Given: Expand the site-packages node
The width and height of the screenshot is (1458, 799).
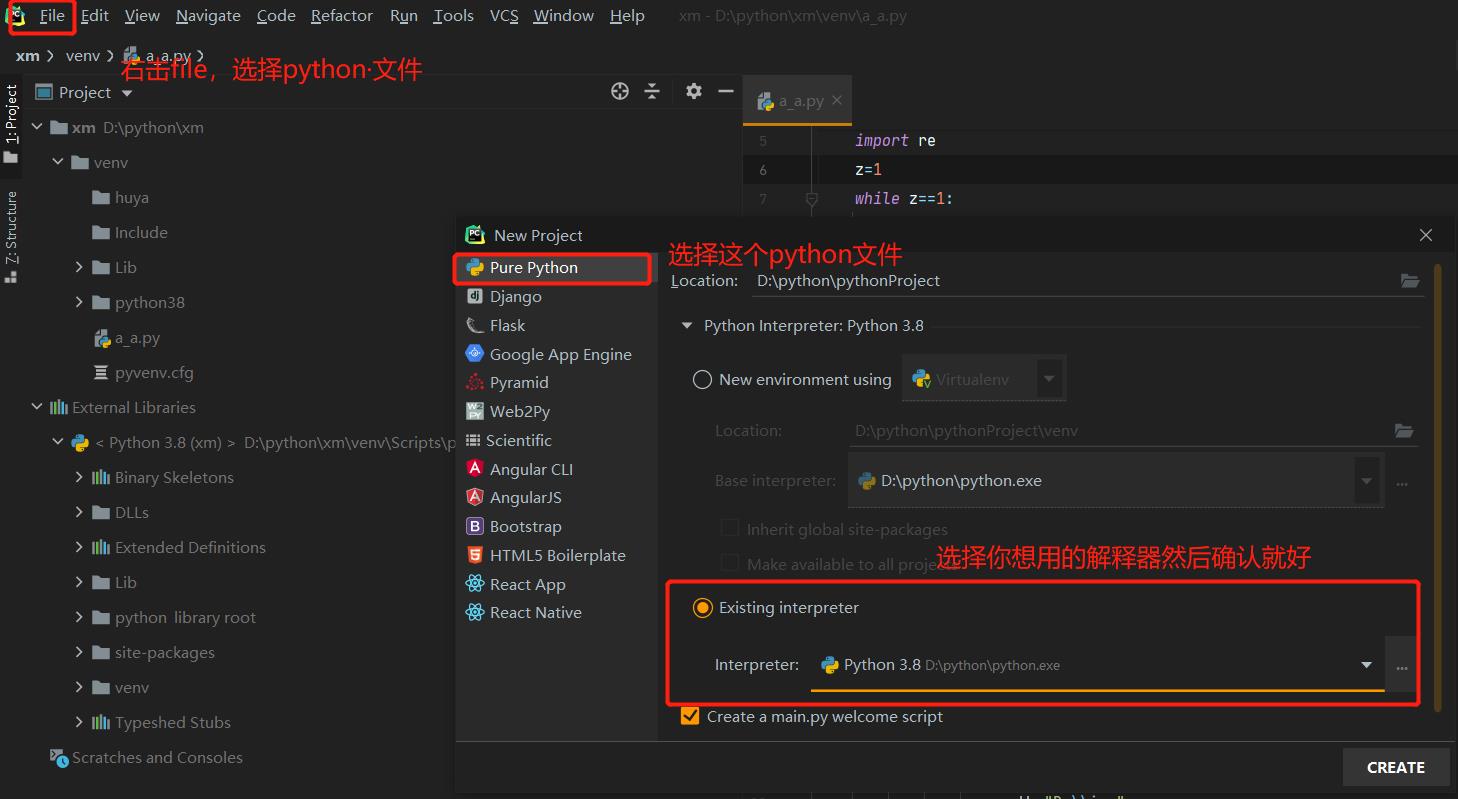Looking at the screenshot, I should [x=79, y=653].
